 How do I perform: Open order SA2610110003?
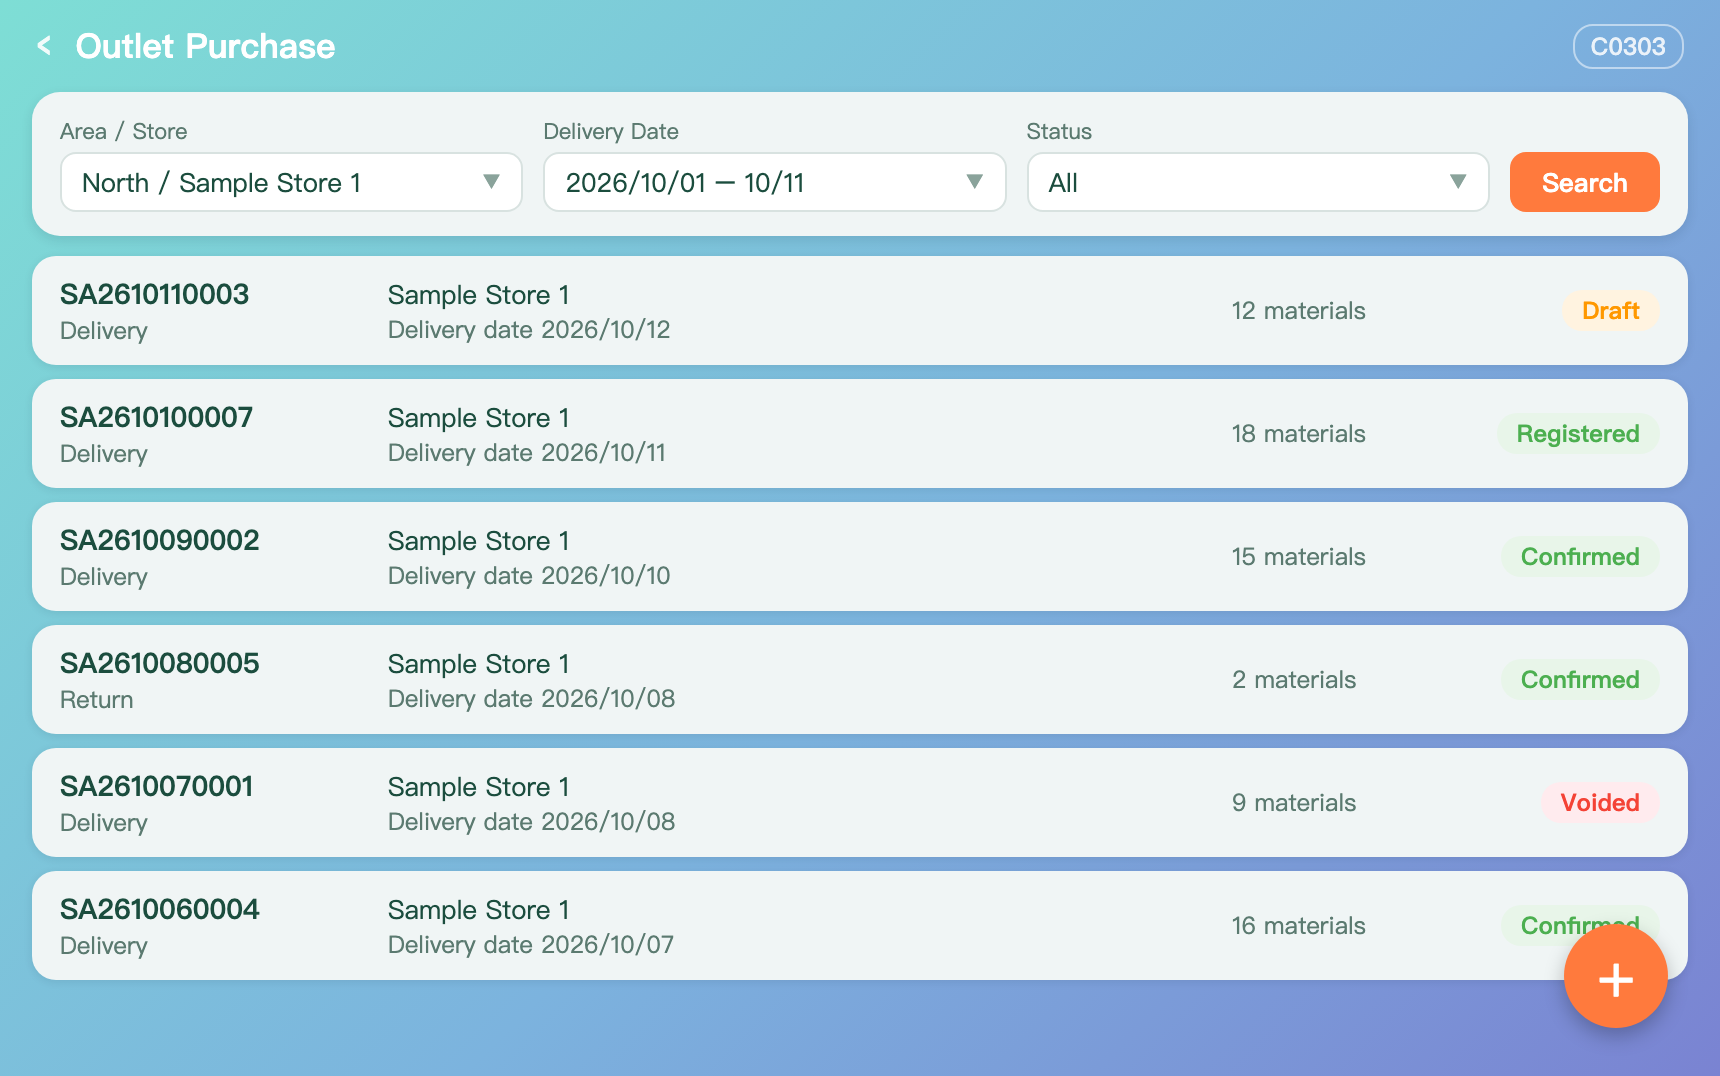coord(860,311)
